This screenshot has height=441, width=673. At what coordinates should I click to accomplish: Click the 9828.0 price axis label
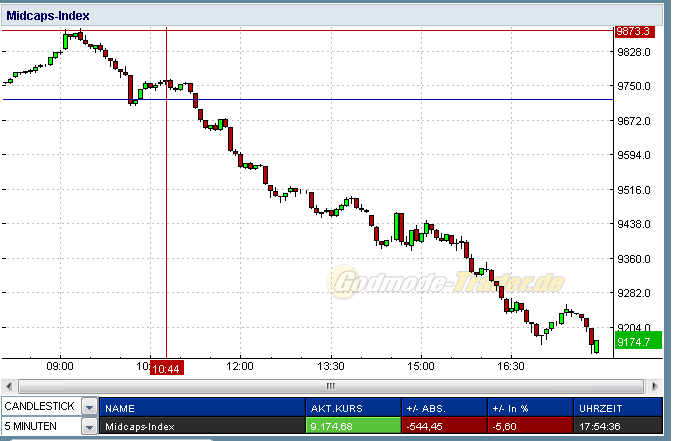[x=634, y=52]
